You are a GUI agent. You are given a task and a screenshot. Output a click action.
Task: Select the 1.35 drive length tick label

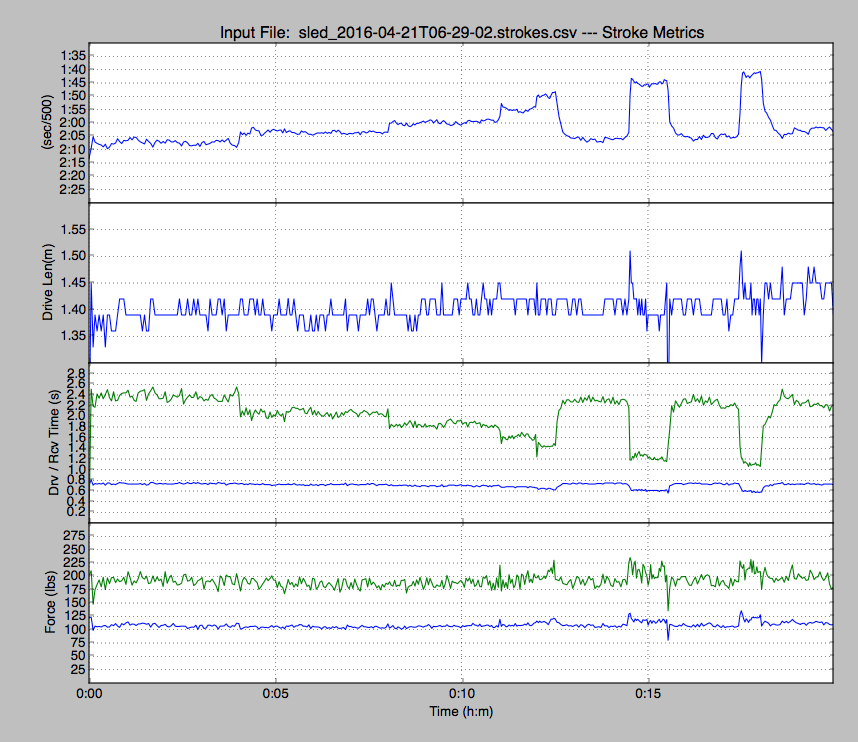(x=72, y=335)
